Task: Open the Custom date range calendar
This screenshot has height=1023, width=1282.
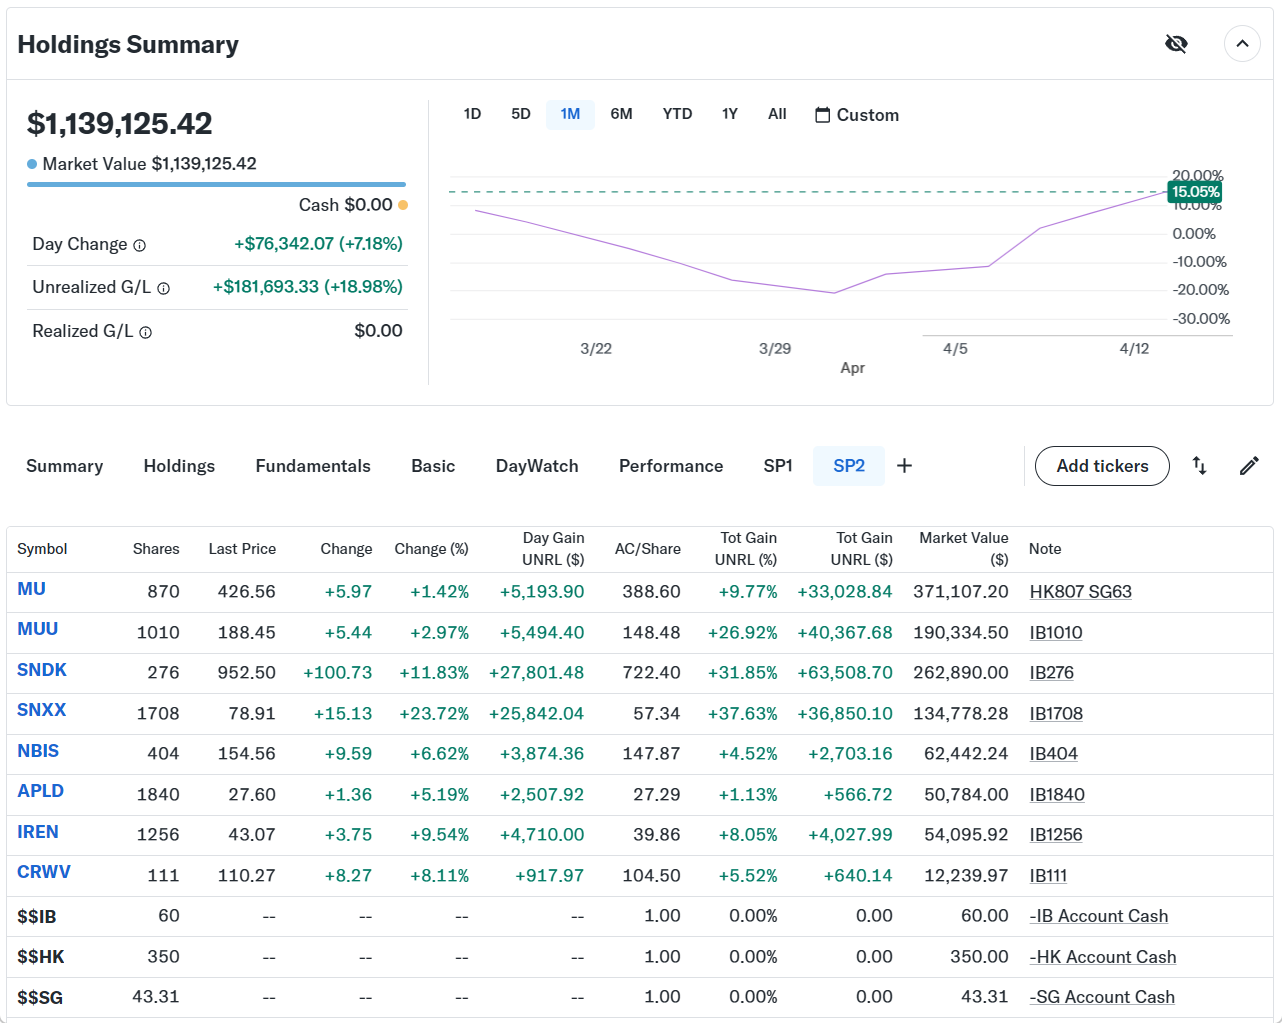Action: 857,115
